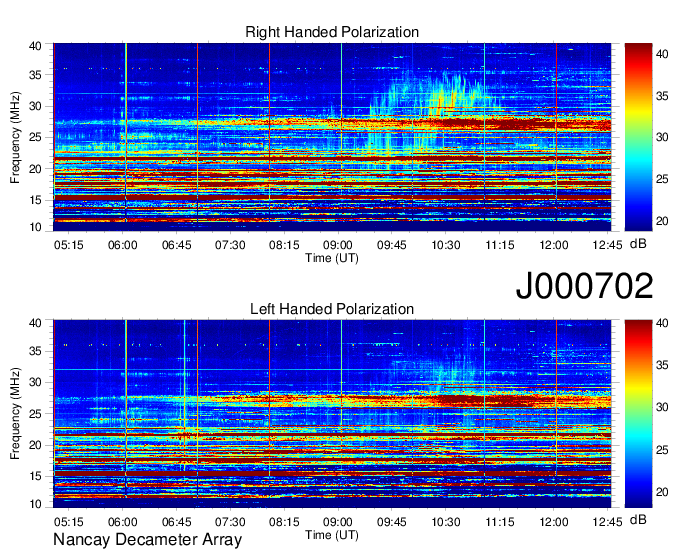The width and height of the screenshot is (680, 552).
Task: Click the 'Time (UT)' label under top plot
Action: pyautogui.click(x=332, y=258)
